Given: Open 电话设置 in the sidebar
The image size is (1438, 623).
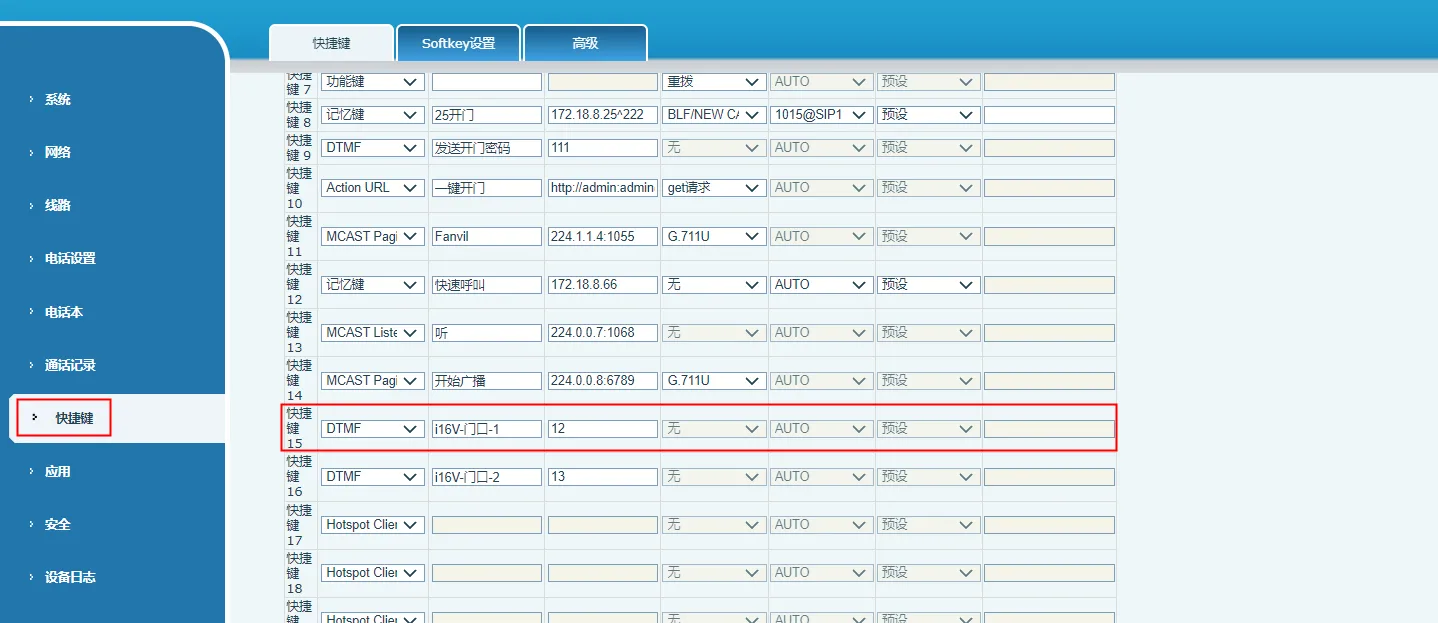Looking at the screenshot, I should pyautogui.click(x=70, y=259).
